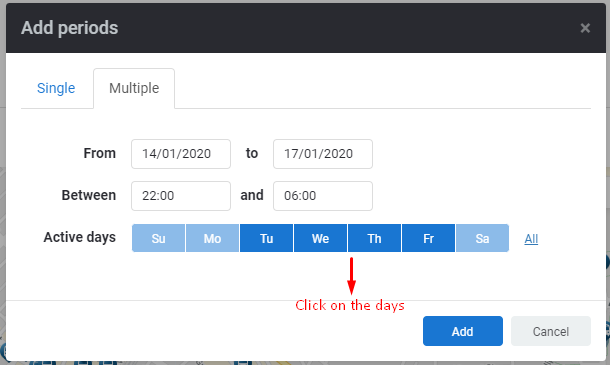Screen dimensions: 610x365
Task: Toggle Friday (Fr) active day
Action: [429, 238]
